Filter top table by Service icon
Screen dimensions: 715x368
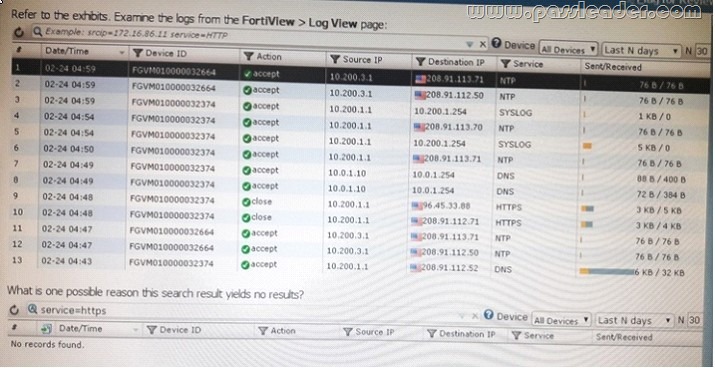pos(505,63)
